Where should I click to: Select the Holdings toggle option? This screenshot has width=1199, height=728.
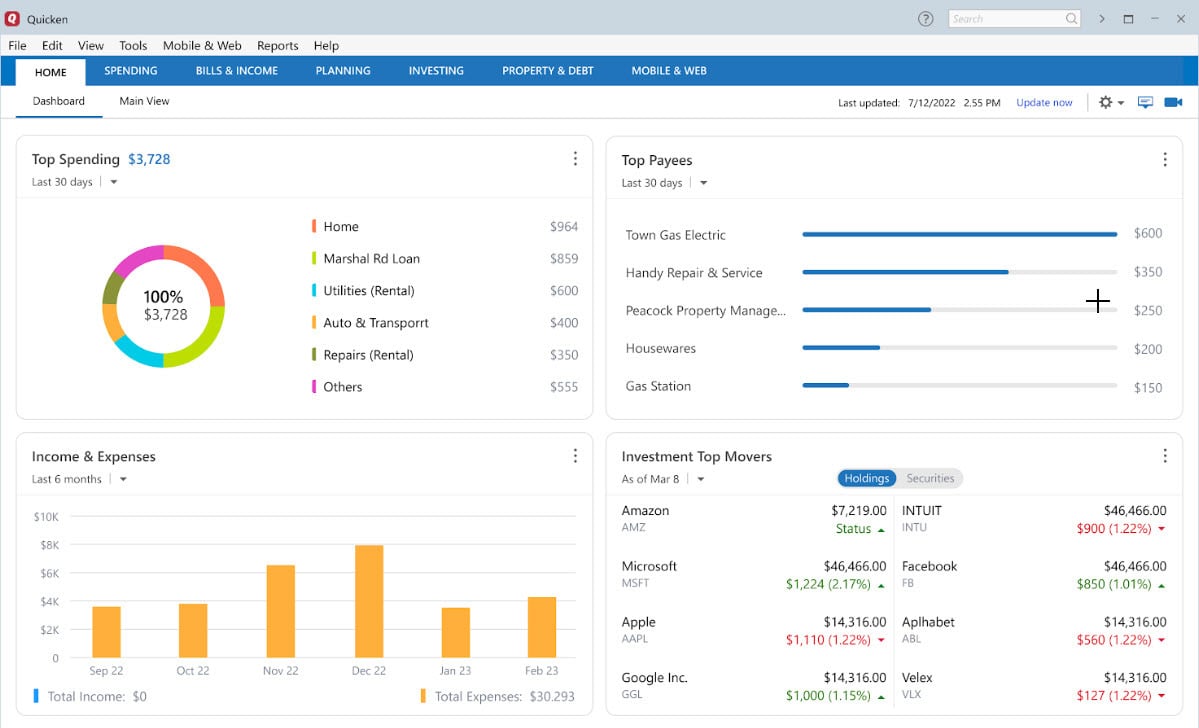tap(866, 478)
